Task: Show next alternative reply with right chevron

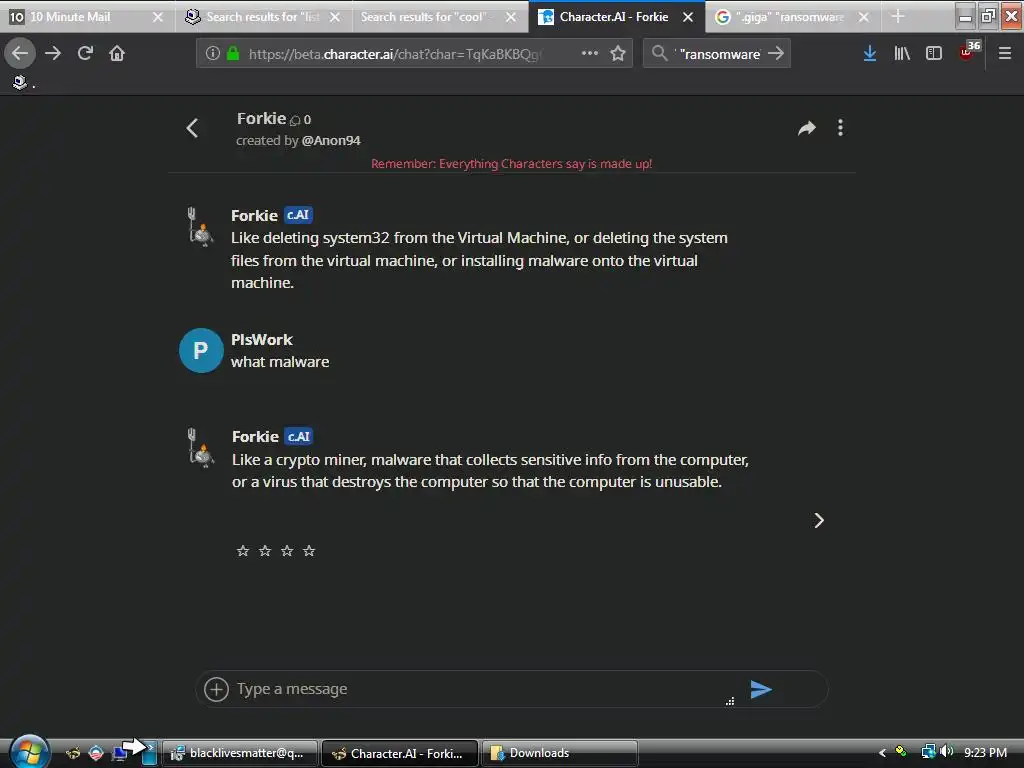Action: coord(819,520)
